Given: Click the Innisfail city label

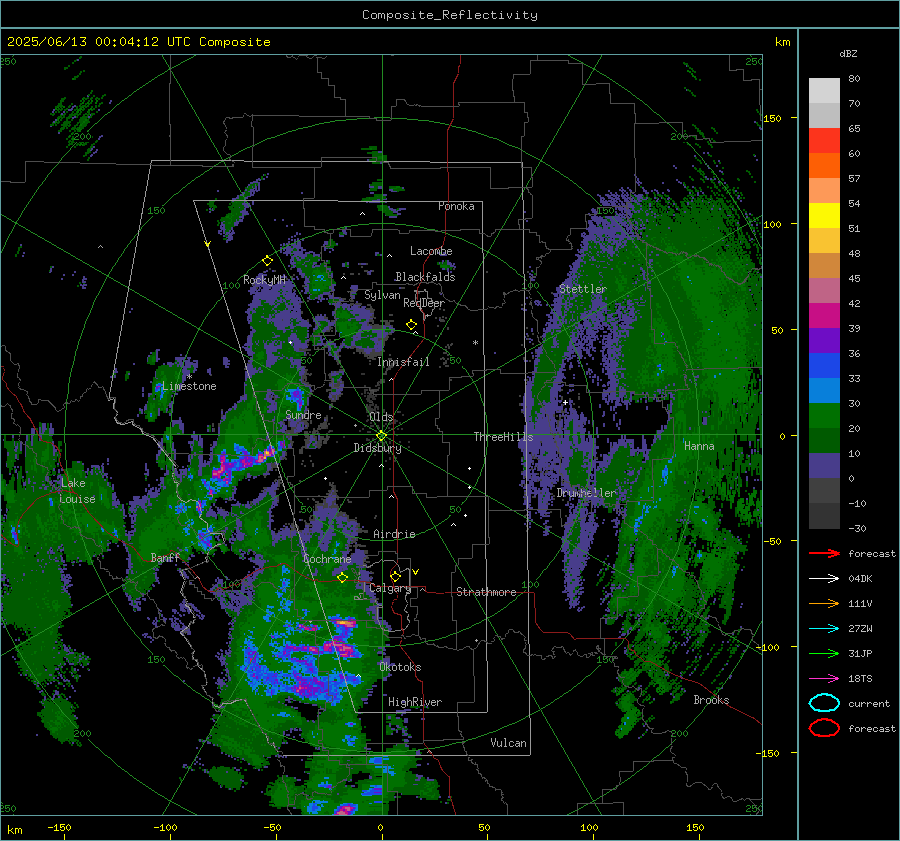Looking at the screenshot, I should coord(403,362).
